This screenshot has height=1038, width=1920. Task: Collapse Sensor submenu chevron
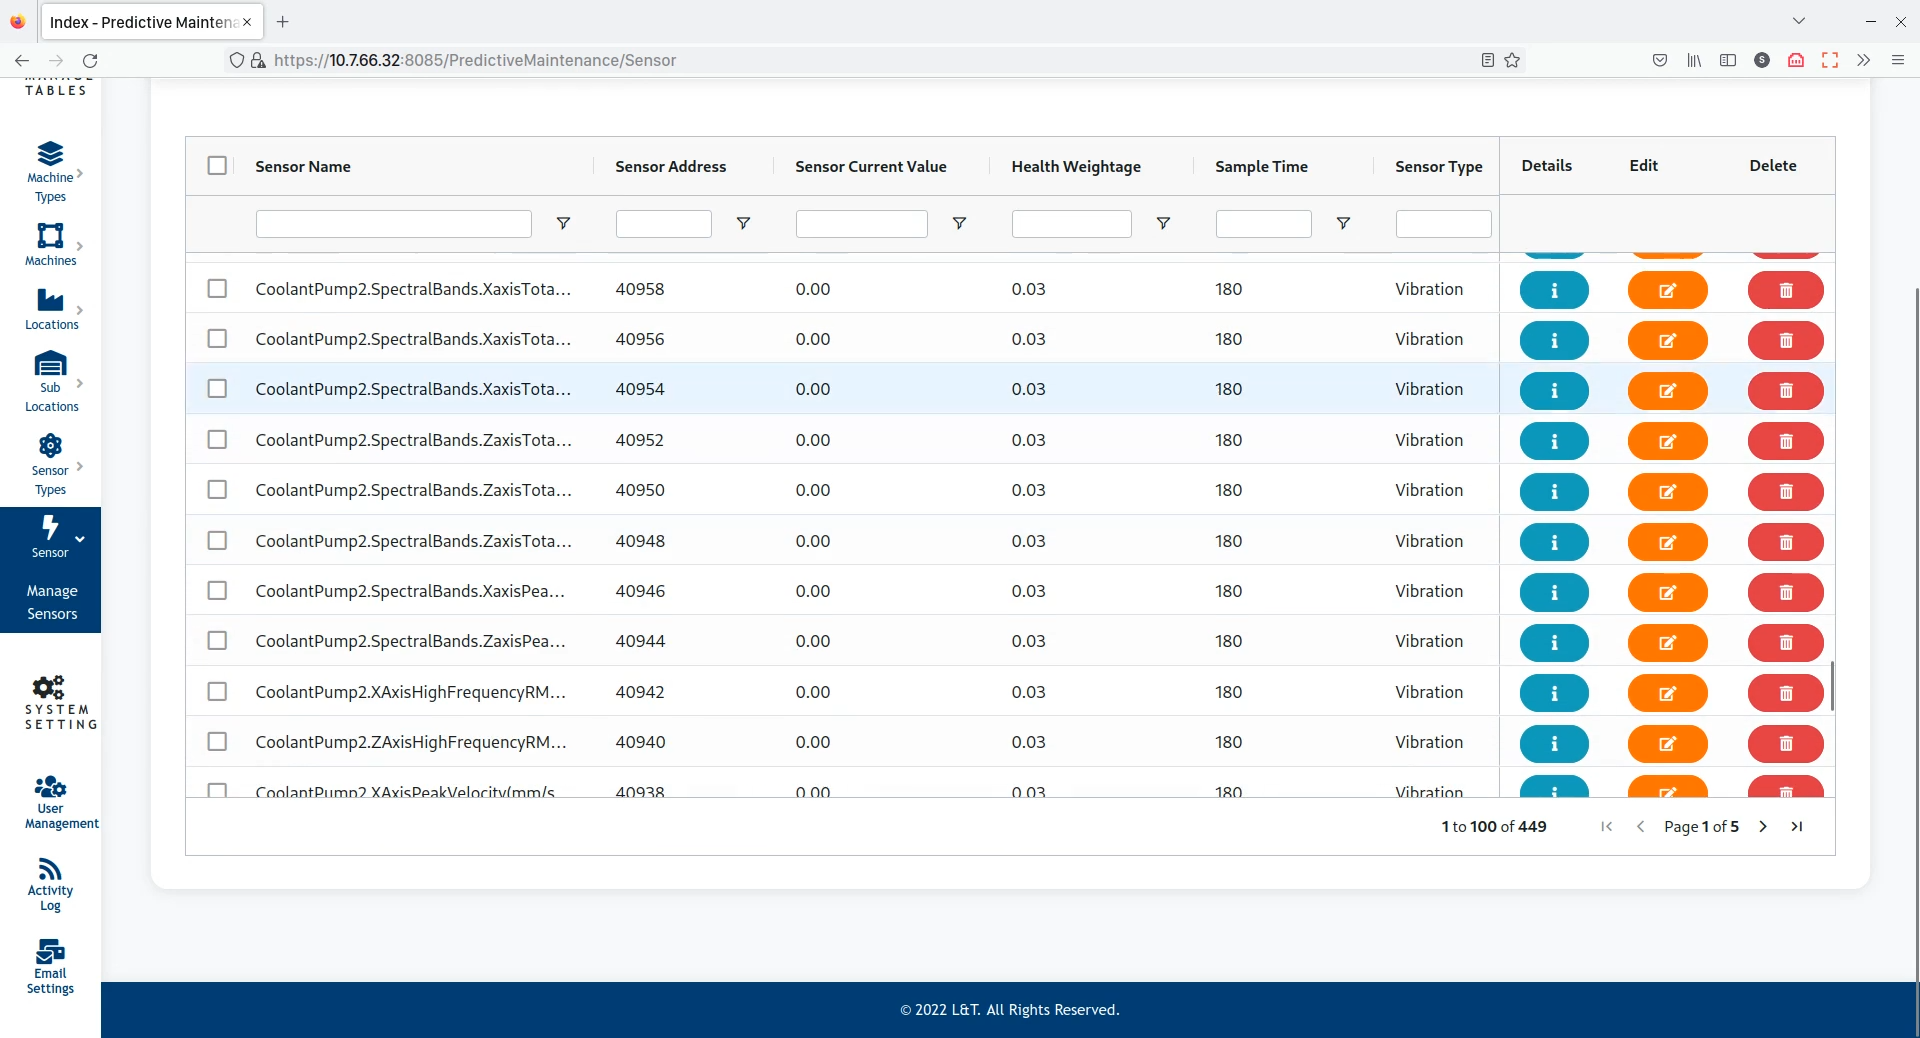80,539
